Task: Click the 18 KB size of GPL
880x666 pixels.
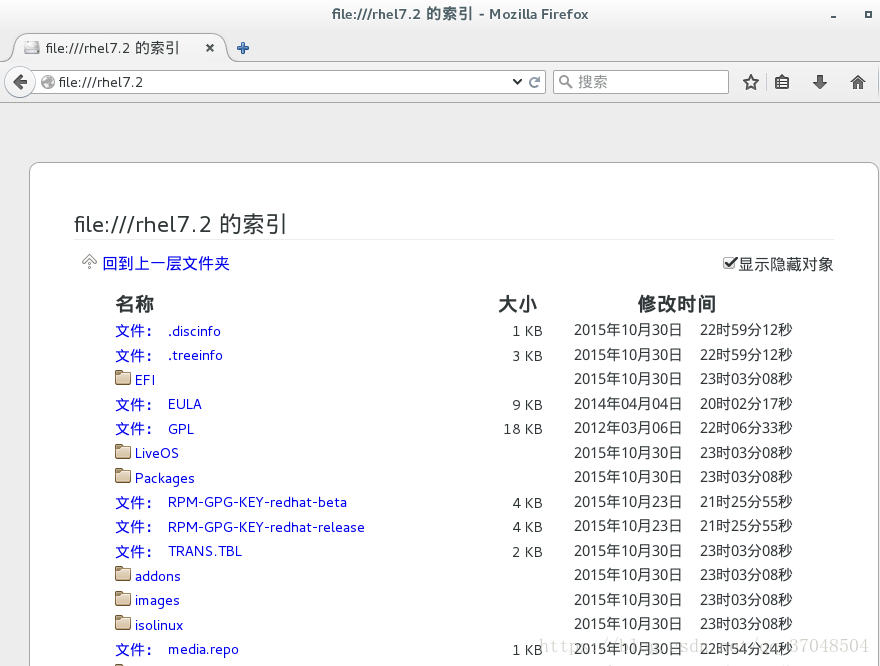Action: [522, 429]
